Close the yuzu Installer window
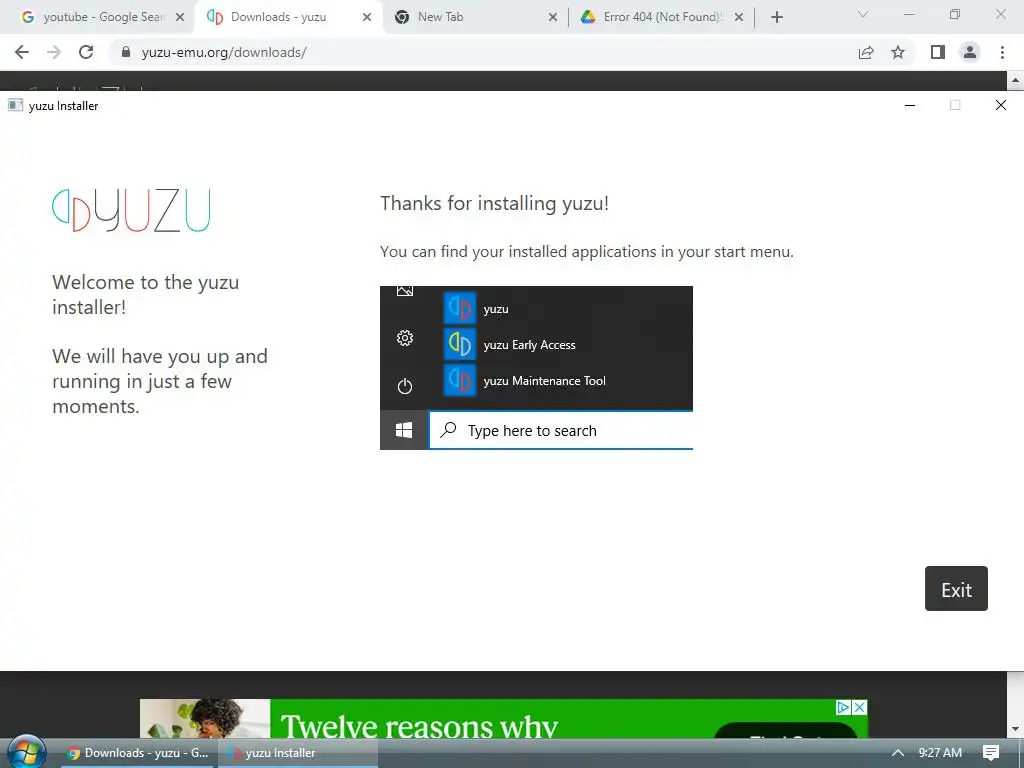This screenshot has width=1024, height=768. [1000, 105]
